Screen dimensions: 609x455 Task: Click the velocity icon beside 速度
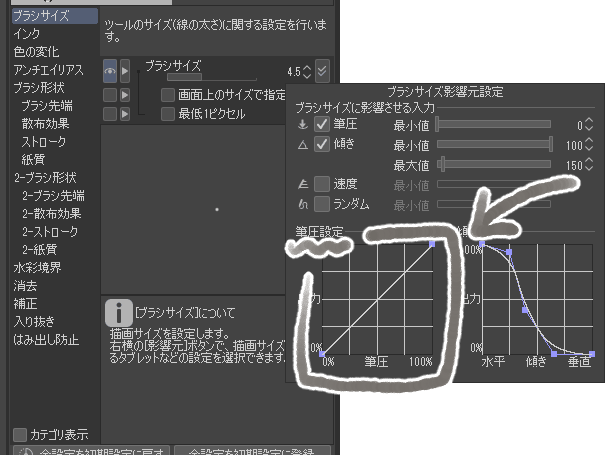301,184
